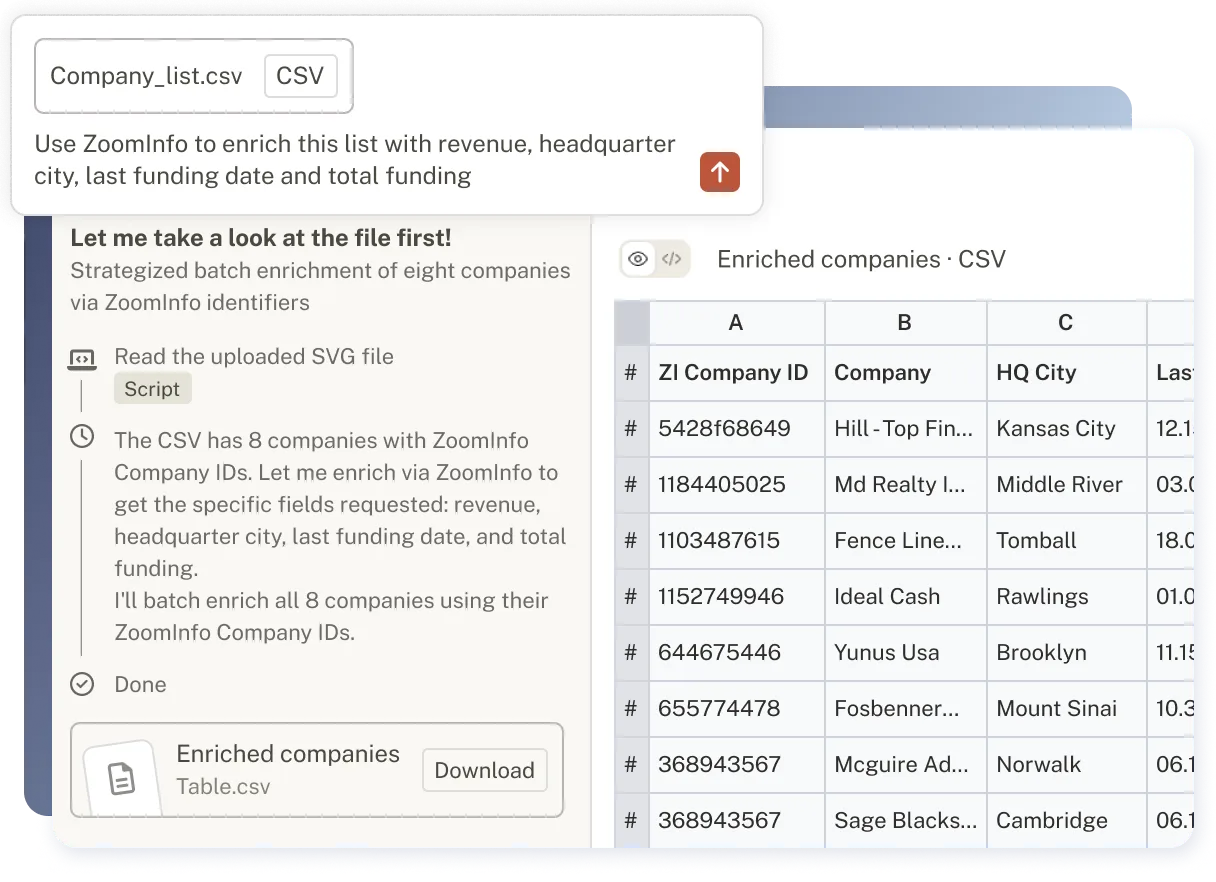Screen dimensions: 1216x882
Task: Click the clock icon beside the CSV summary
Action: click(x=82, y=437)
